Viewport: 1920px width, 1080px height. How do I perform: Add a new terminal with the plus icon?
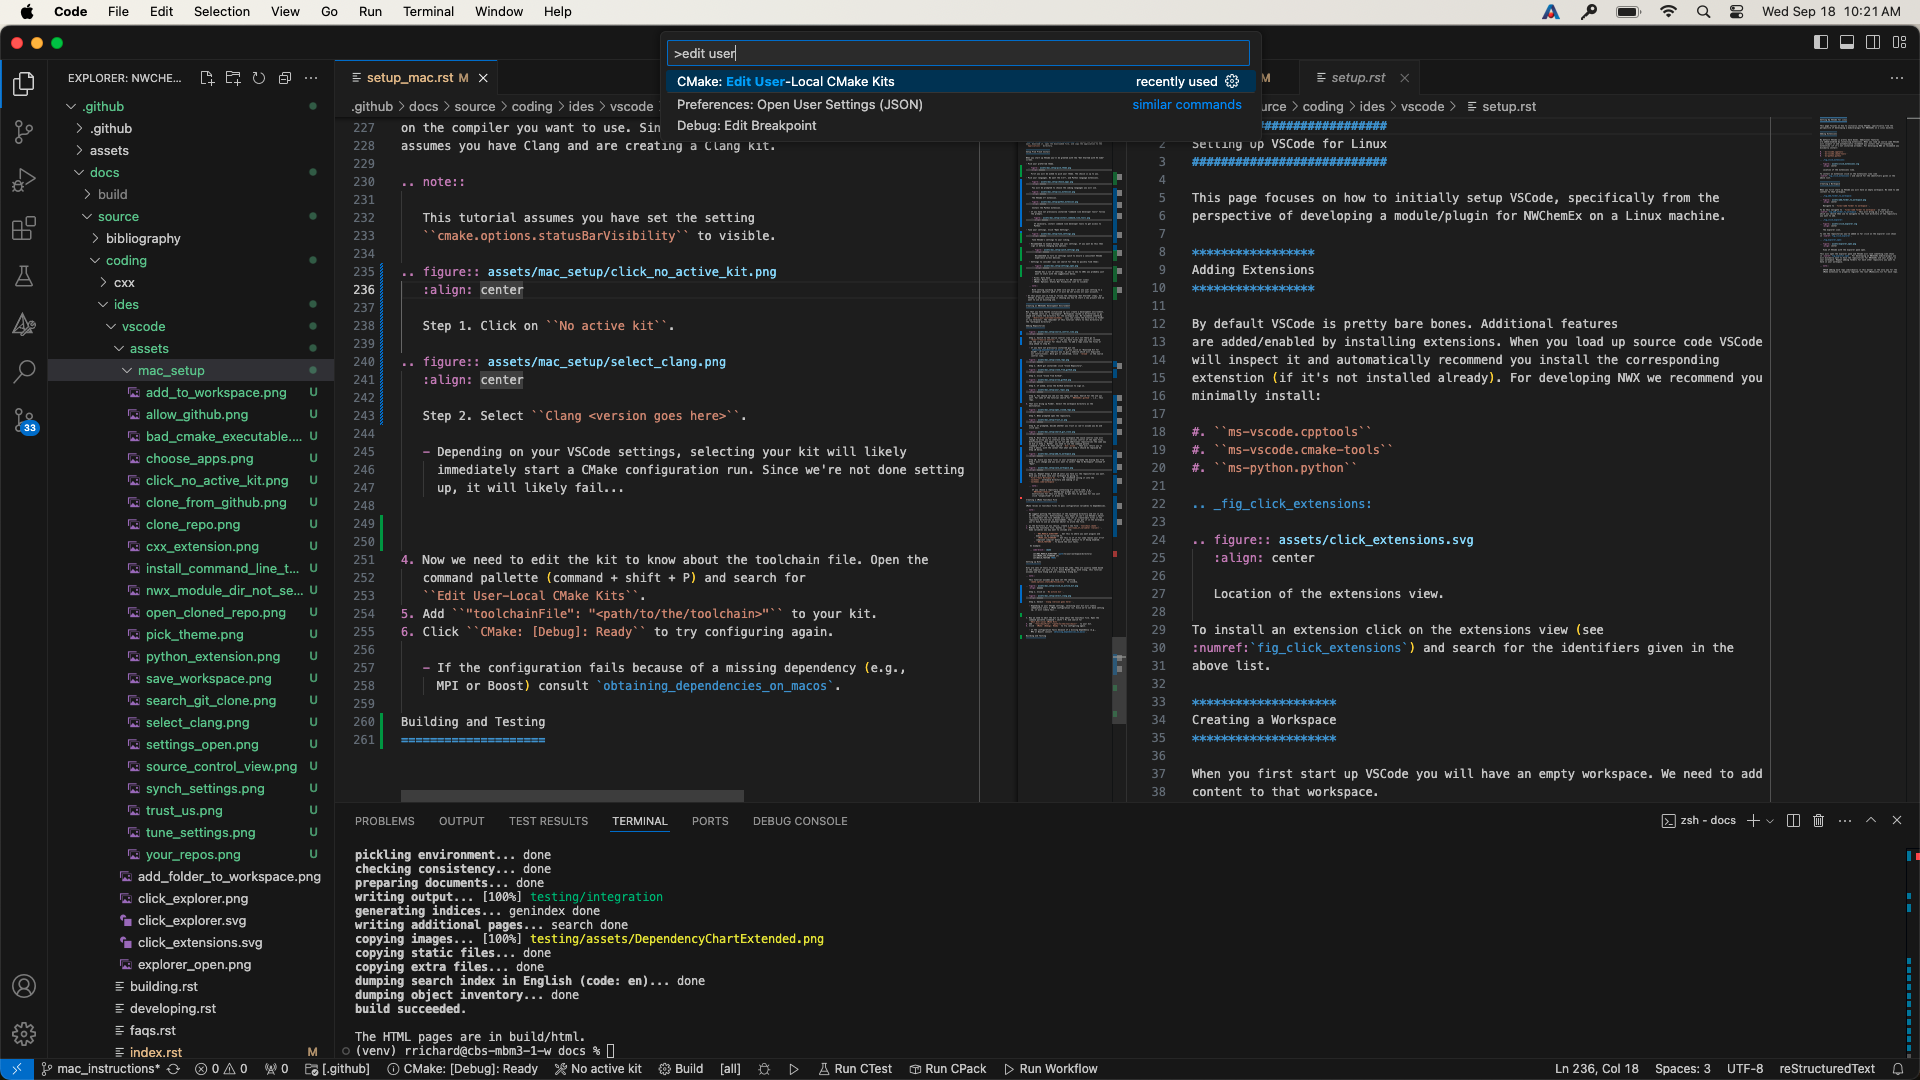tap(1753, 821)
